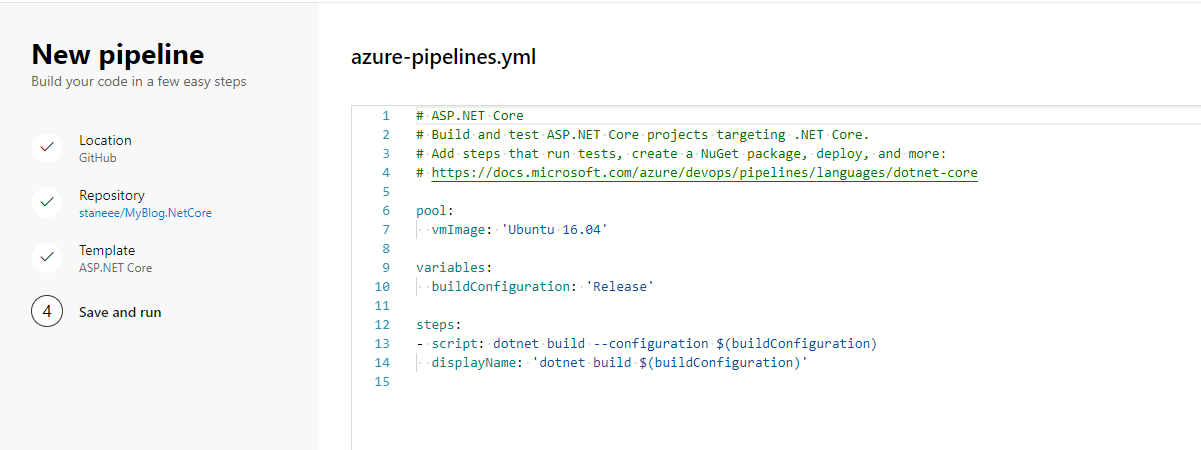Click the step 4 circle icon
Image resolution: width=1201 pixels, height=450 pixels.
[46, 312]
